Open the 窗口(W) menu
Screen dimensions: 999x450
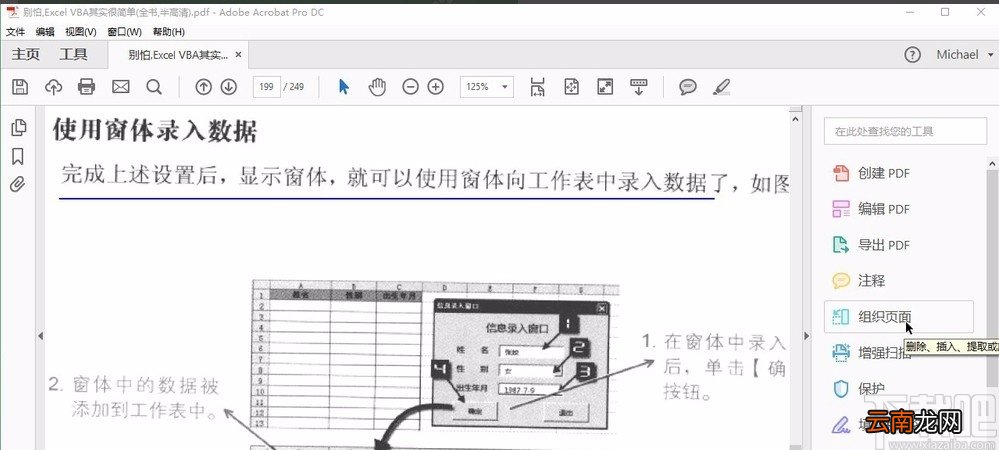pyautogui.click(x=125, y=32)
